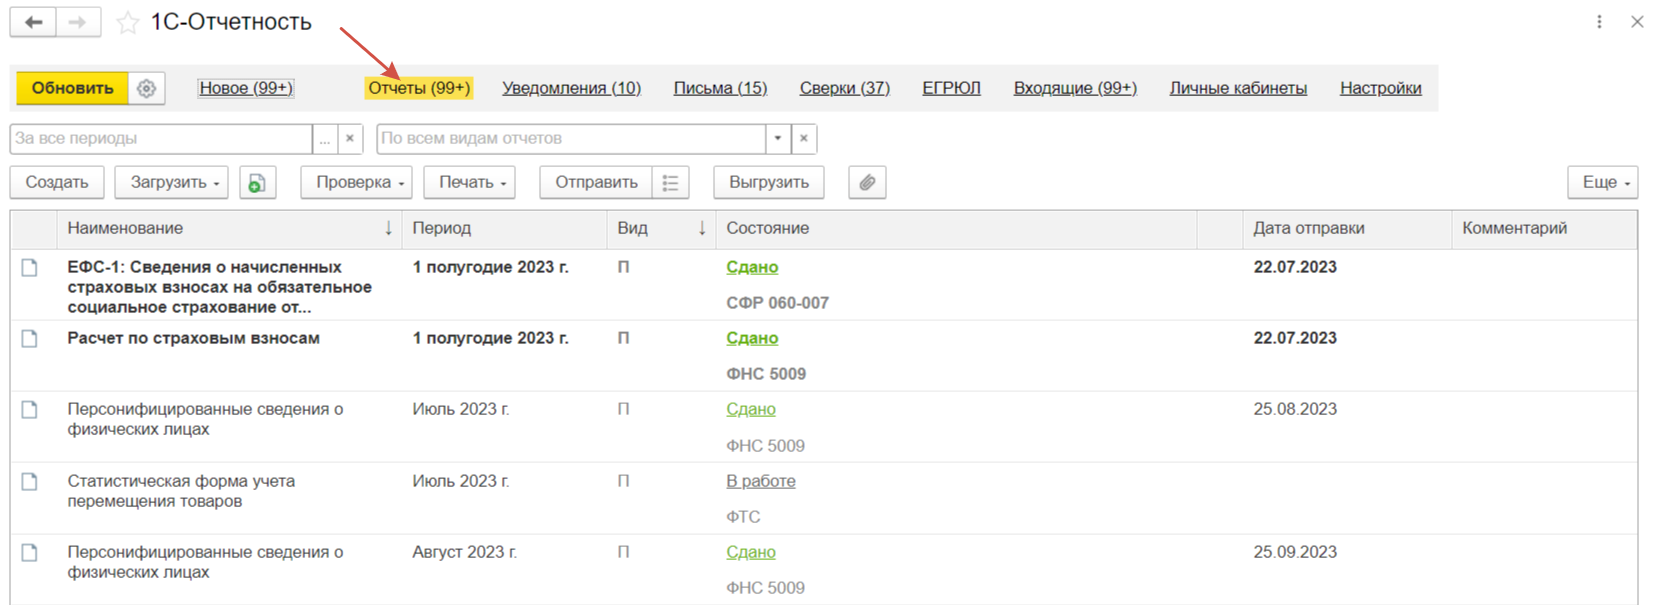This screenshot has width=1656, height=605.
Task: Click document icon of the Август Персонифицированные сведения row
Action: [x=30, y=552]
